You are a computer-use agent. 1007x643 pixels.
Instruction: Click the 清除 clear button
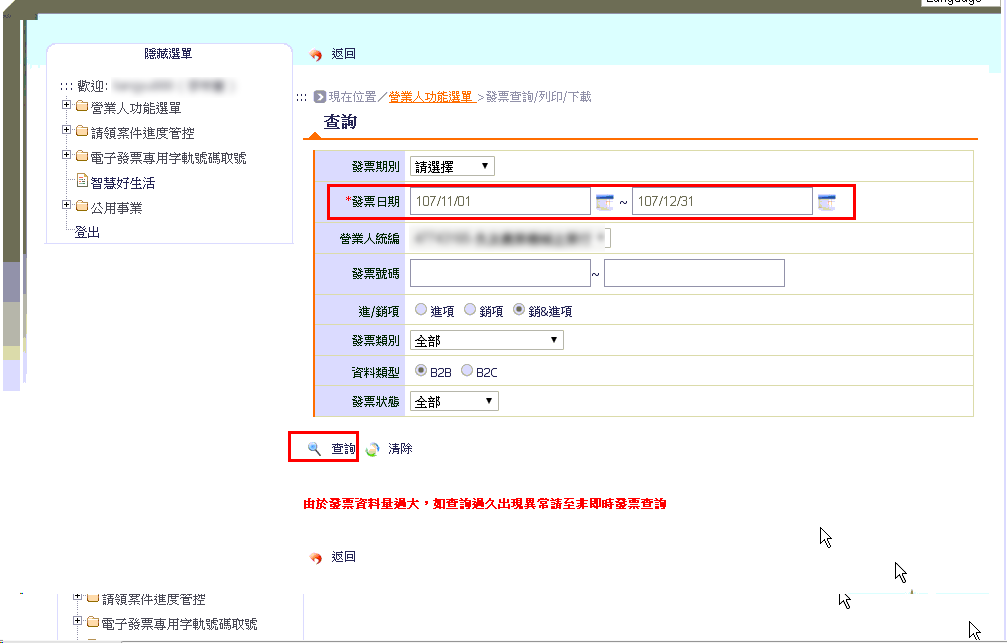click(400, 448)
